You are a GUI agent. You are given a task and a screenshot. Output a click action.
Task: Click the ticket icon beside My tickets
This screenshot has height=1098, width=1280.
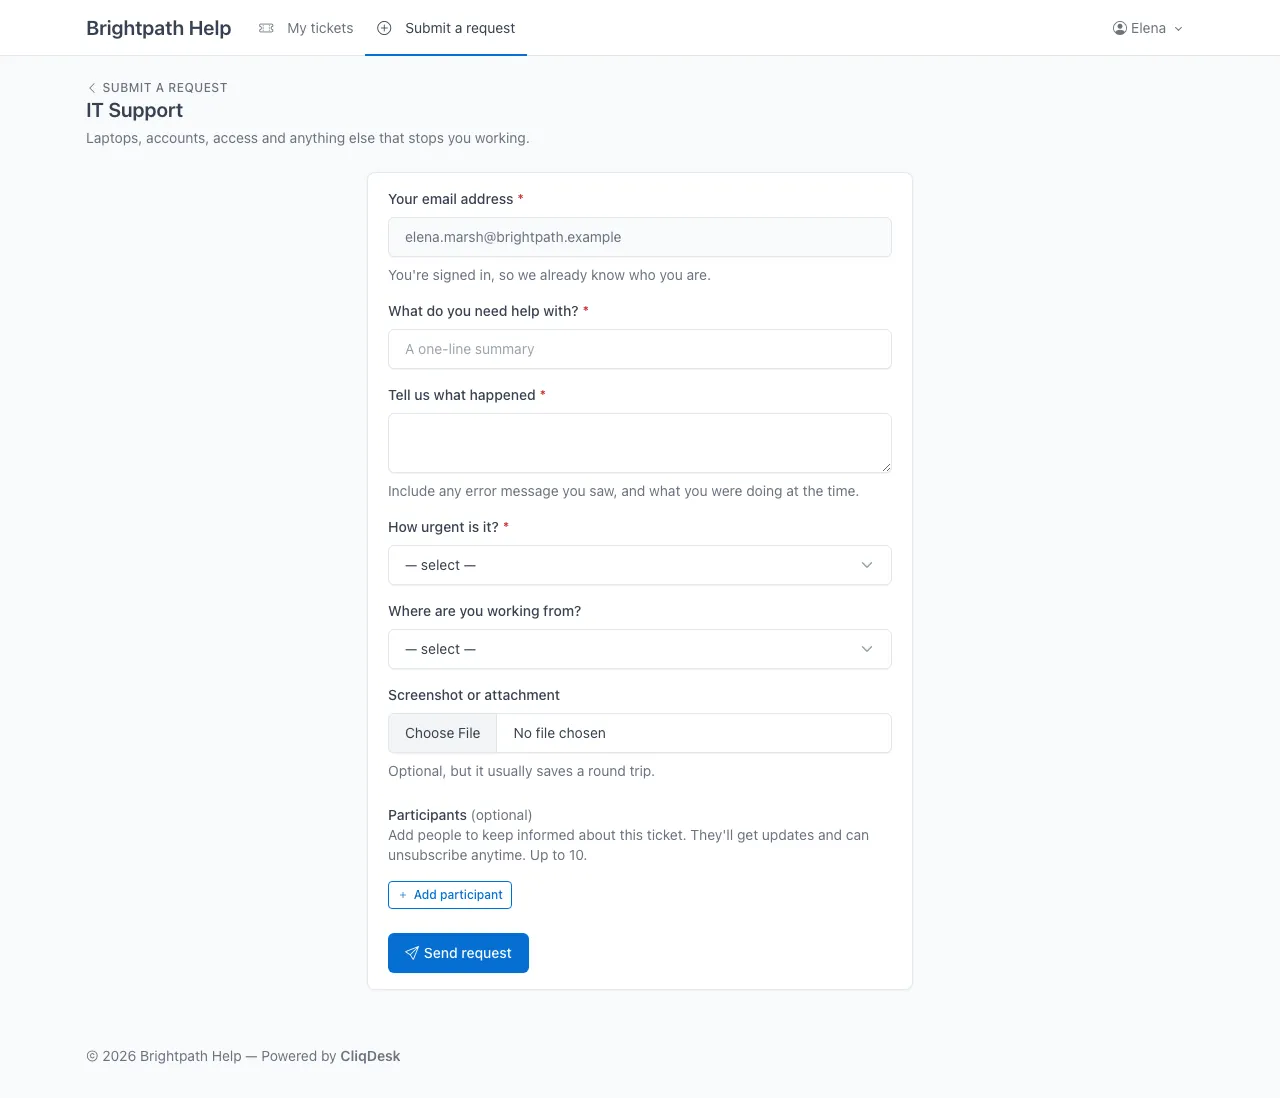pyautogui.click(x=266, y=28)
